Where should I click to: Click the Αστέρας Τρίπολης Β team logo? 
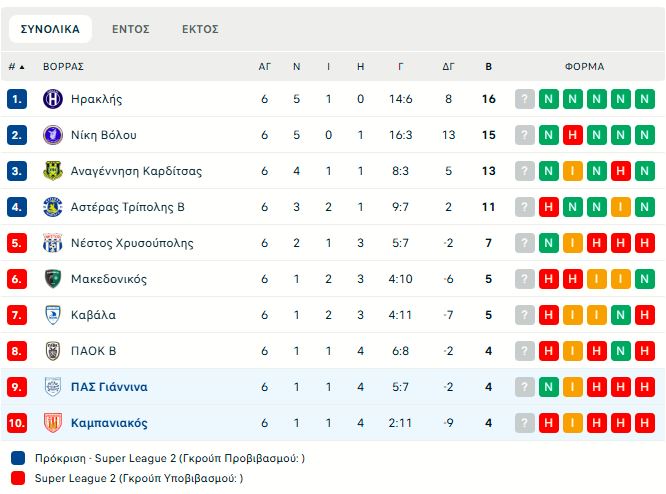click(52, 207)
